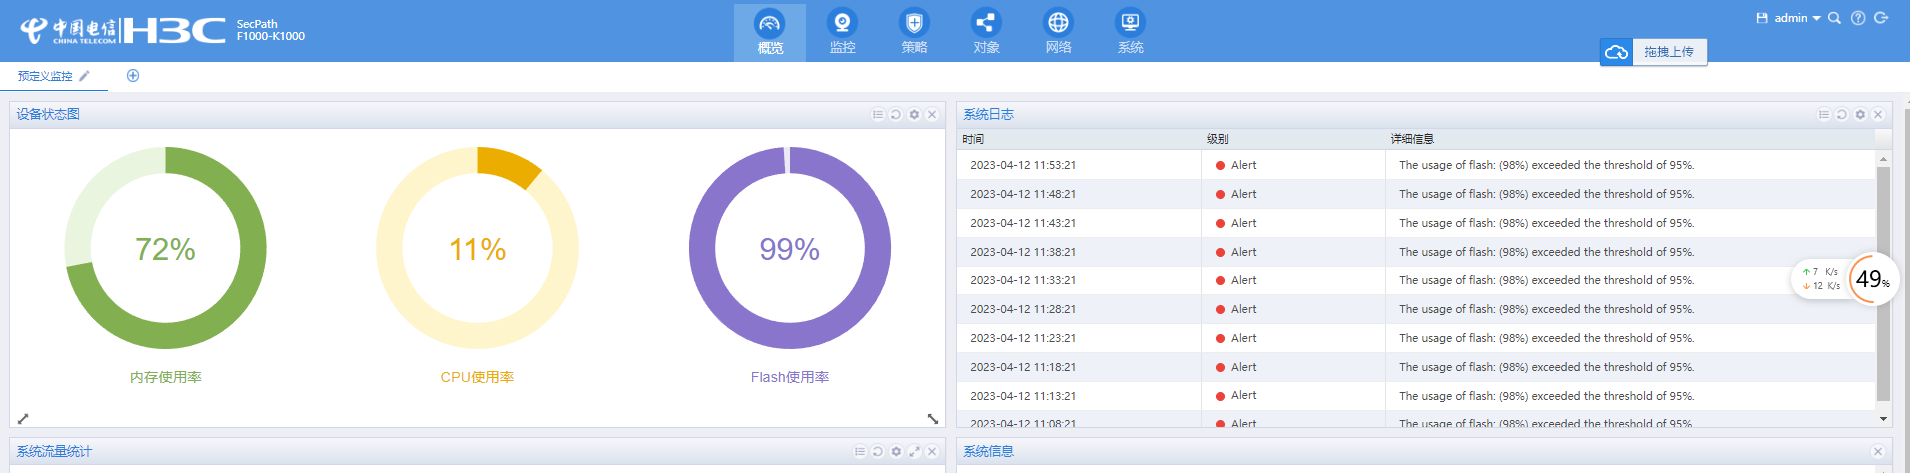Click the 系统信息 panel title

pyautogui.click(x=988, y=452)
